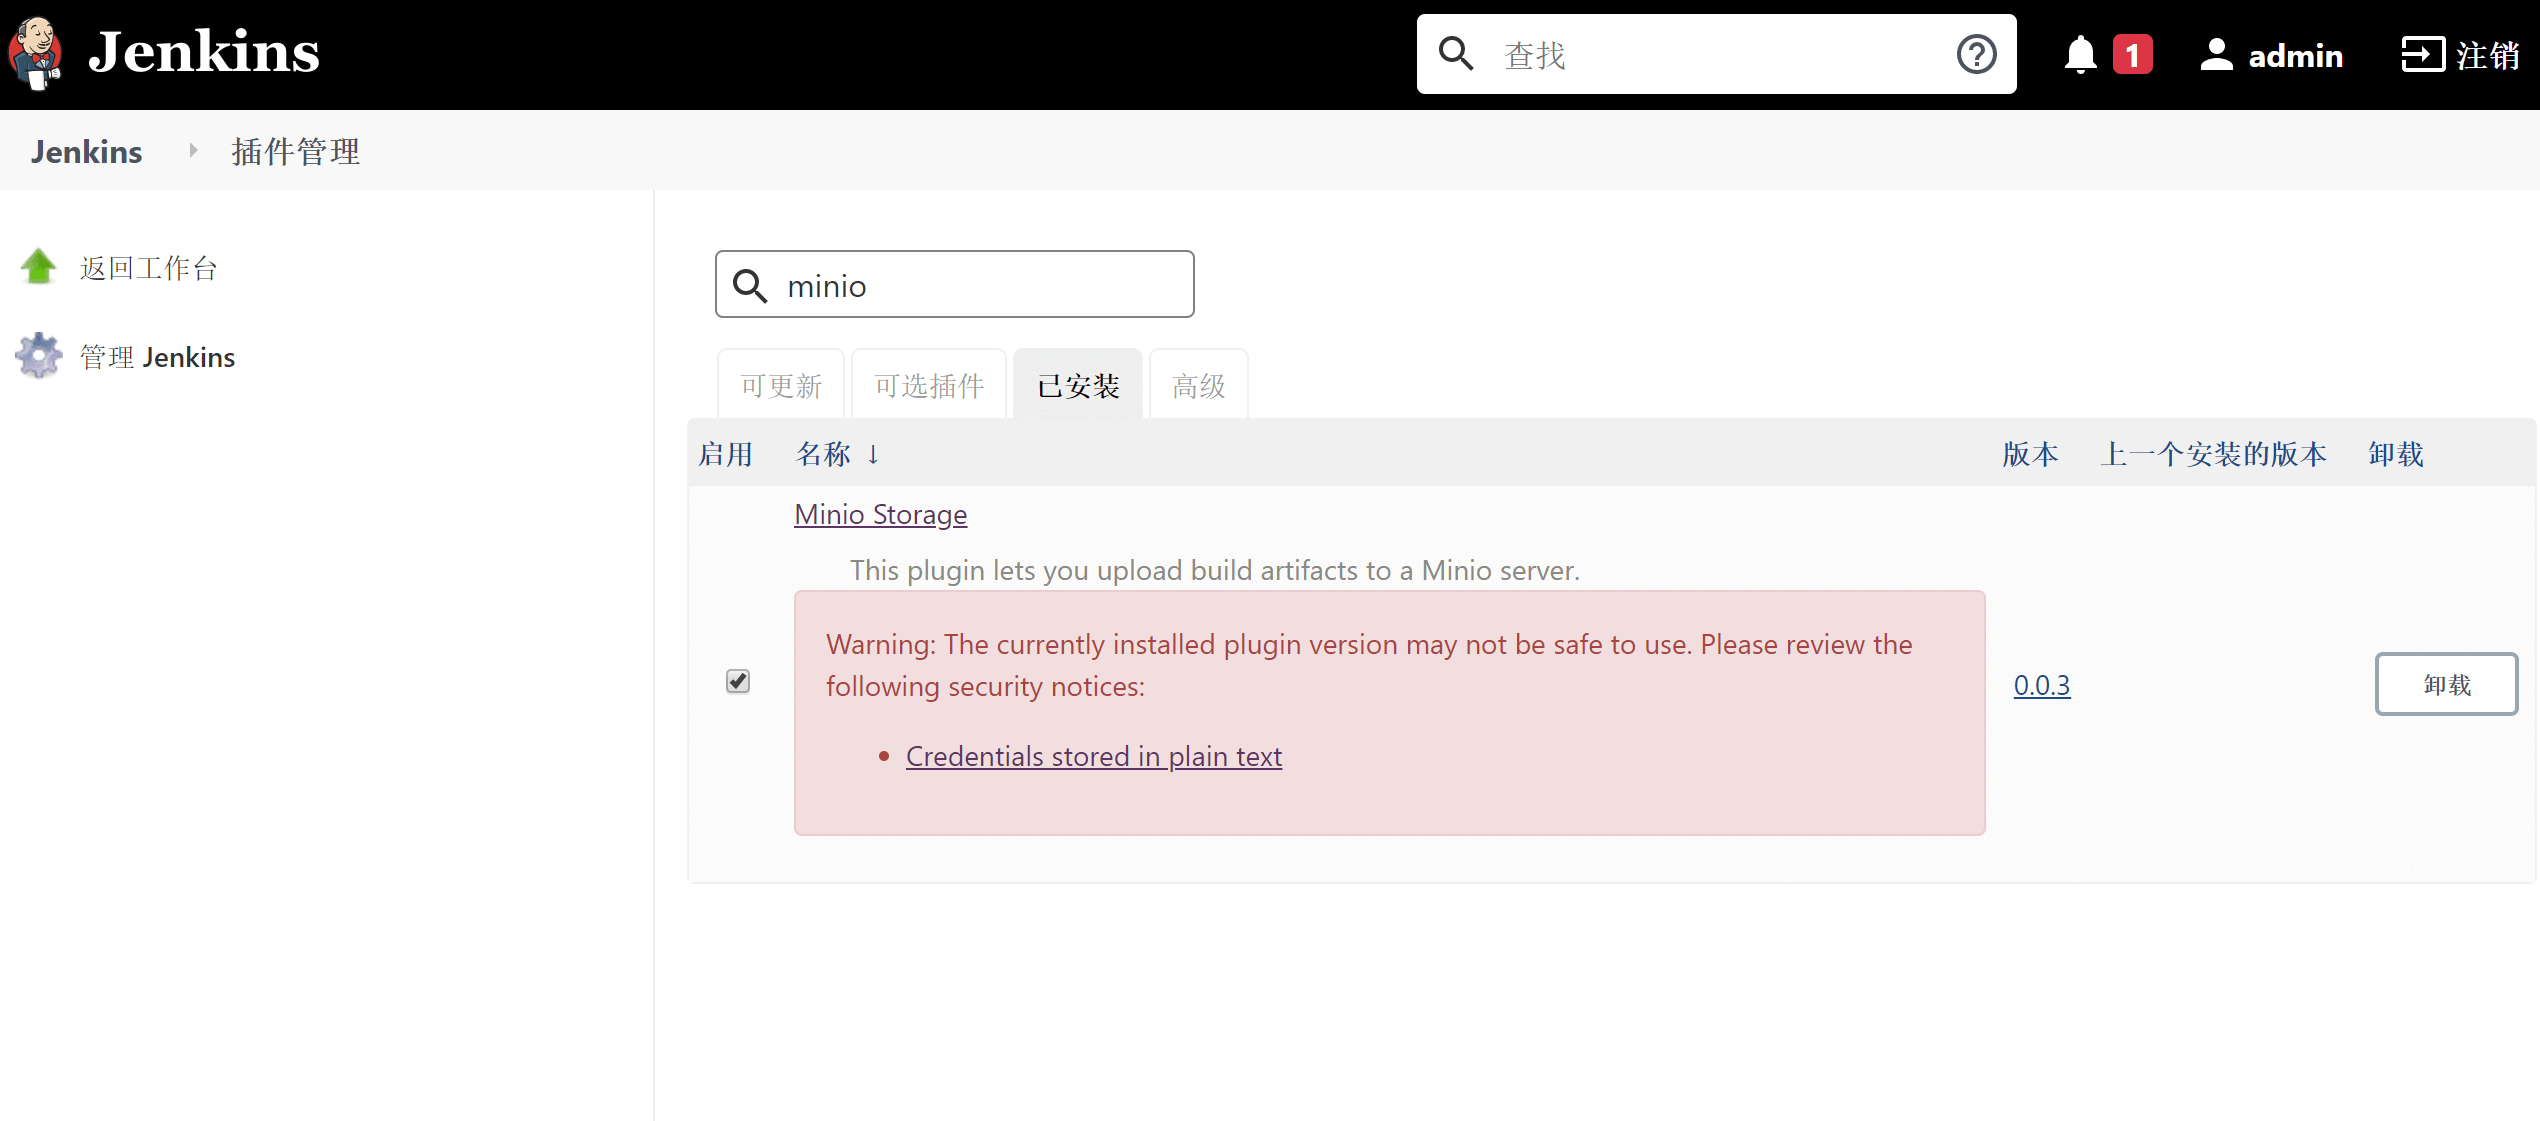Focus the top 查找 search field
The width and height of the screenshot is (2540, 1121).
pos(1716,54)
